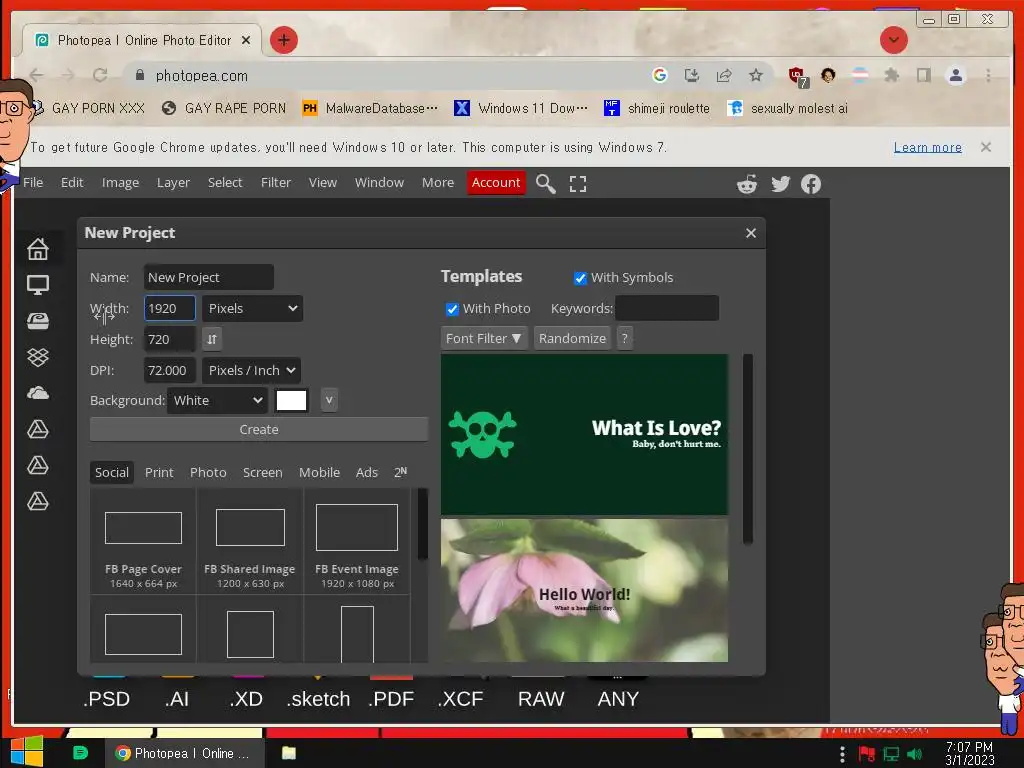Open the Layer menu

click(x=173, y=183)
